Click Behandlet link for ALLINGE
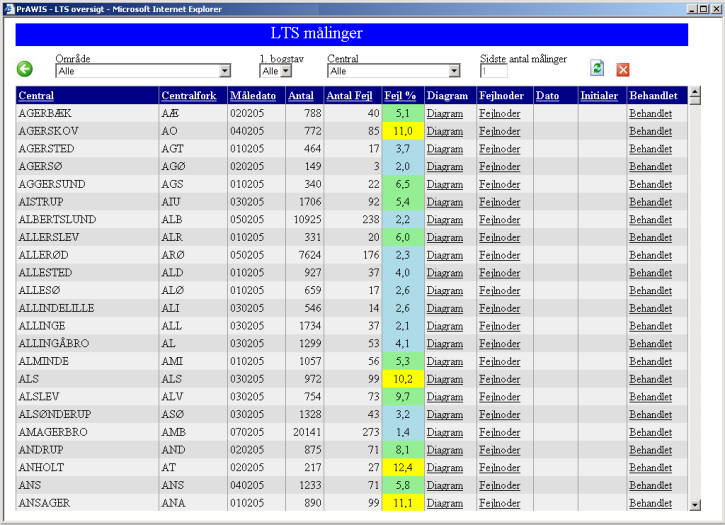The height and width of the screenshot is (525, 725). coord(650,326)
